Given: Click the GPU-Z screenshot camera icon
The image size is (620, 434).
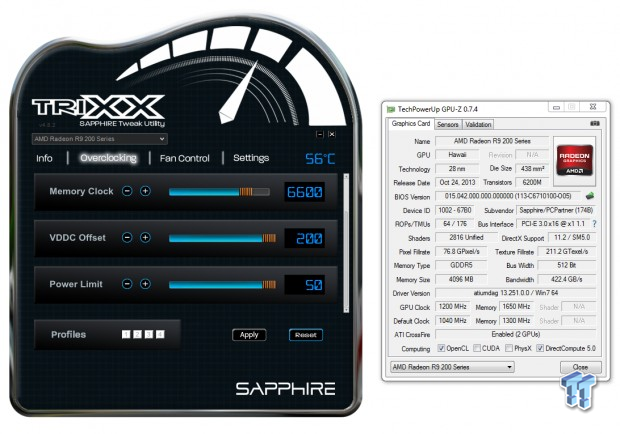Looking at the screenshot, I should [595, 124].
